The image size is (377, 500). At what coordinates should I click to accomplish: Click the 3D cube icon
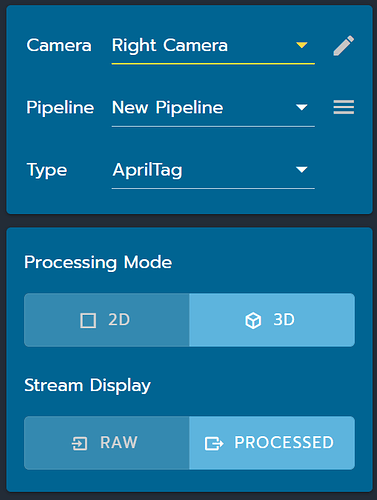point(253,320)
